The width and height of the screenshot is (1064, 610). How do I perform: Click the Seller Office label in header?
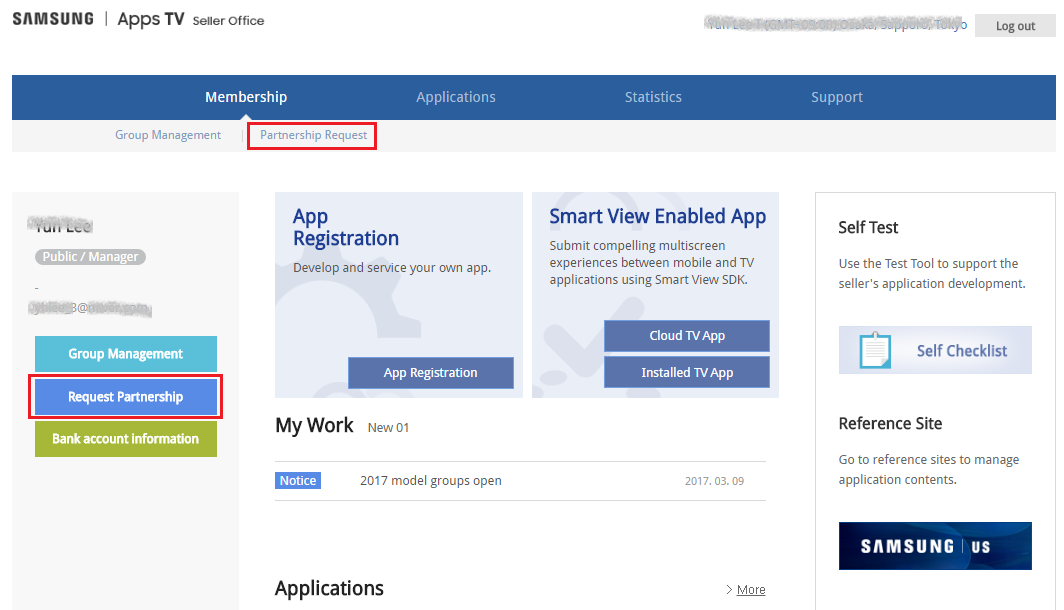click(x=228, y=21)
